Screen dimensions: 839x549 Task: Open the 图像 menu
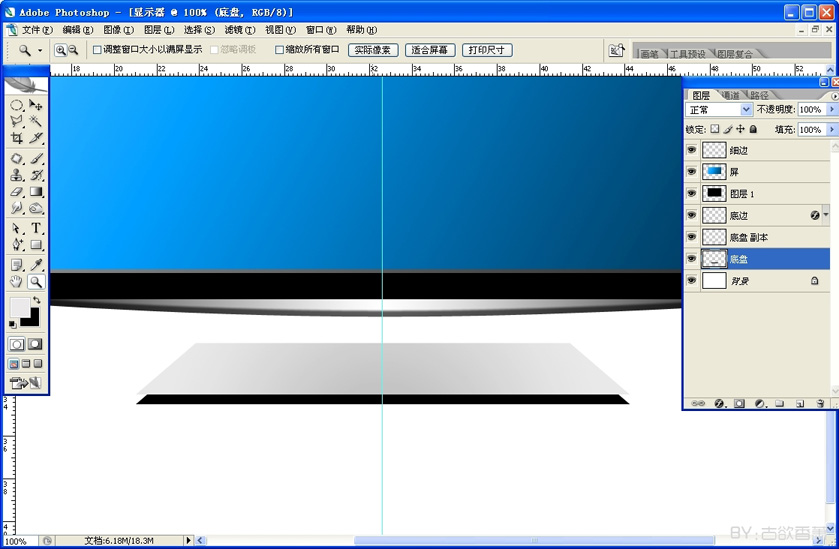pyautogui.click(x=118, y=30)
